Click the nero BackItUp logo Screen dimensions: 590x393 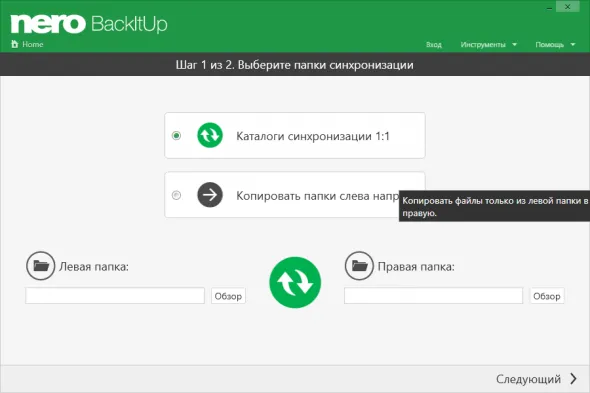(89, 24)
